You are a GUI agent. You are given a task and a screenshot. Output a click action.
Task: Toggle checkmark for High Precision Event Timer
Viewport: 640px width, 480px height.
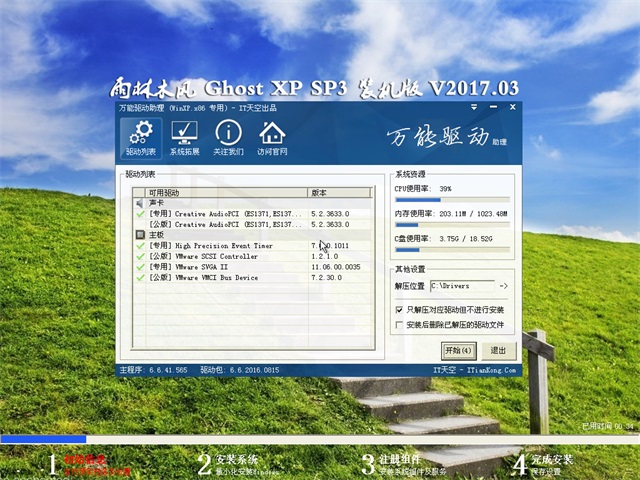pyautogui.click(x=140, y=246)
